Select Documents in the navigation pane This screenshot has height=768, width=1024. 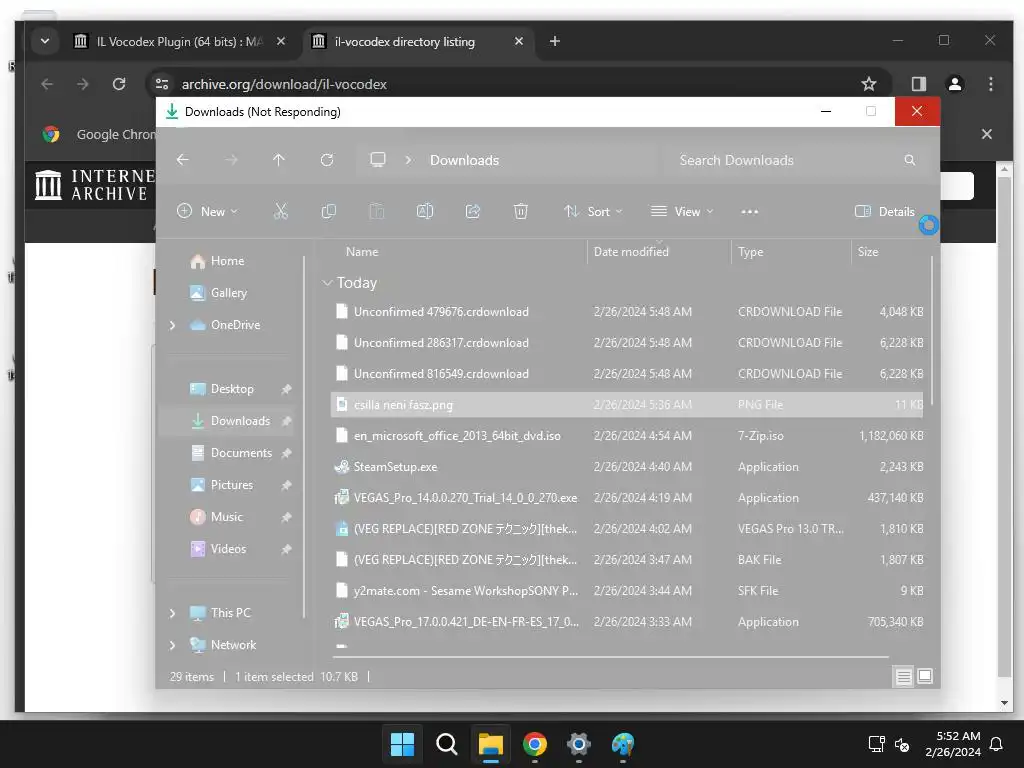pos(240,453)
